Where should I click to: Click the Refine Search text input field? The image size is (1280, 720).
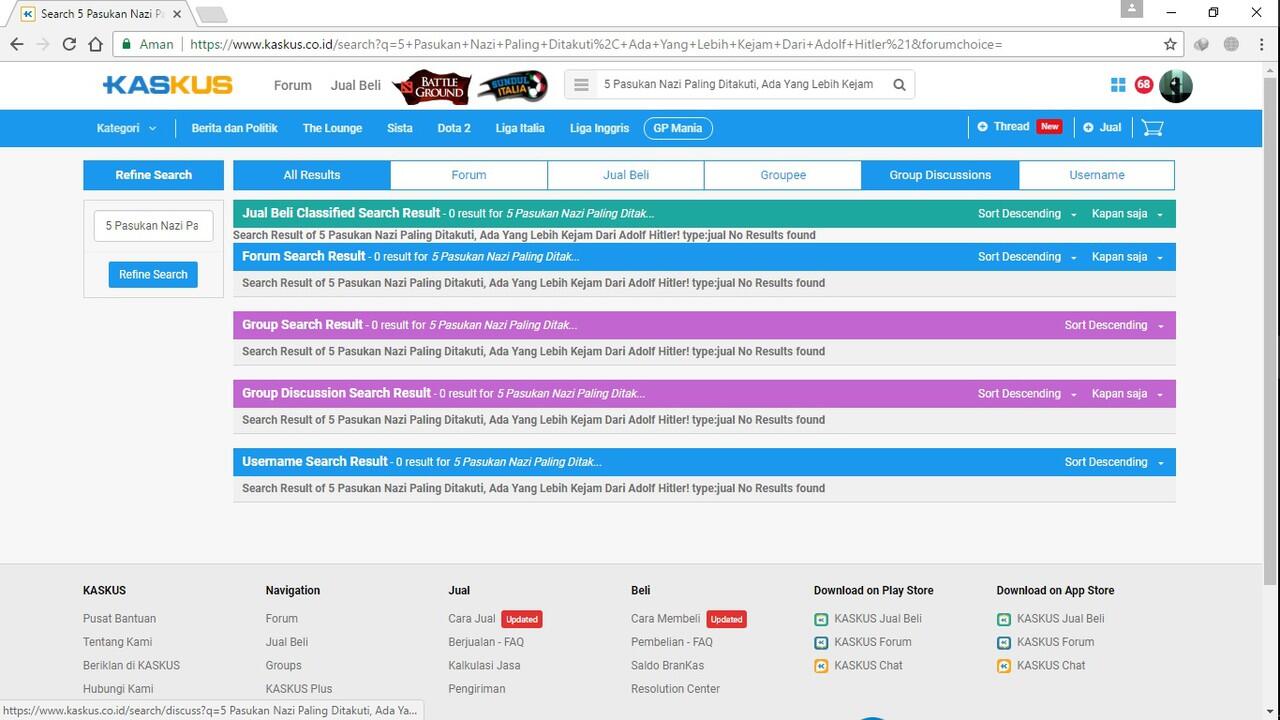[x=153, y=226]
